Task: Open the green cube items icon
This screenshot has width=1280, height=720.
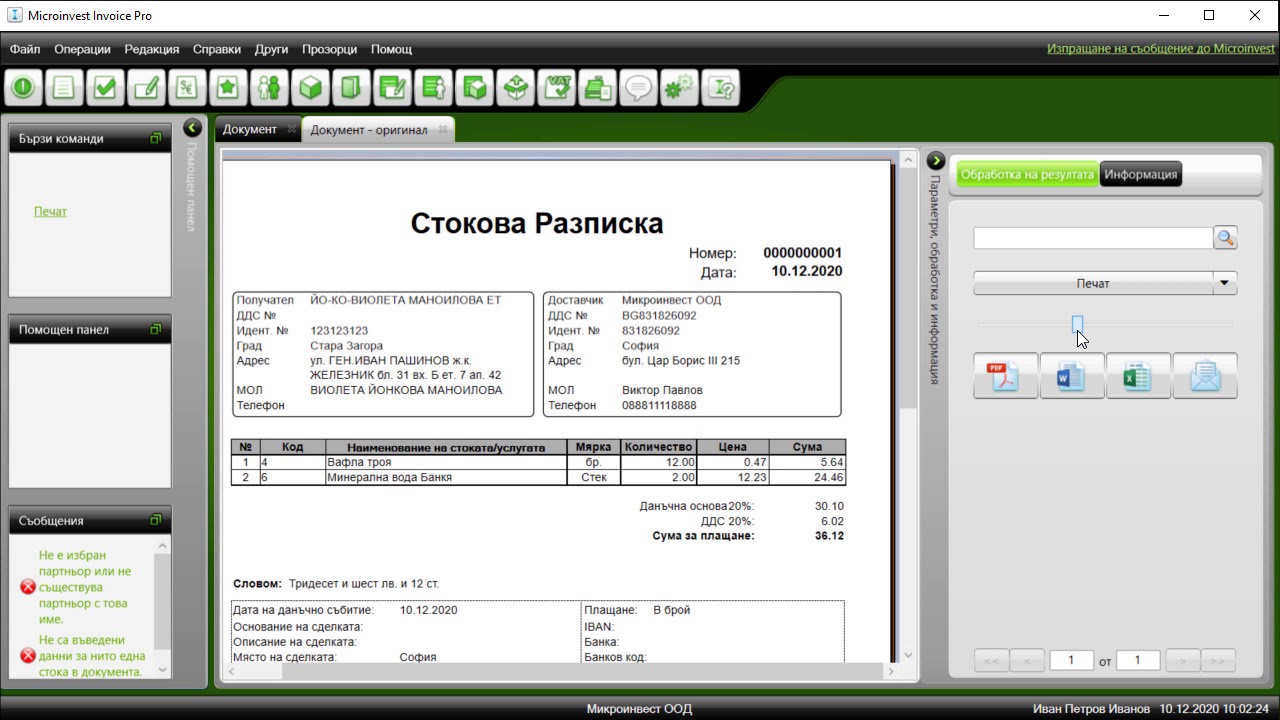Action: point(310,88)
